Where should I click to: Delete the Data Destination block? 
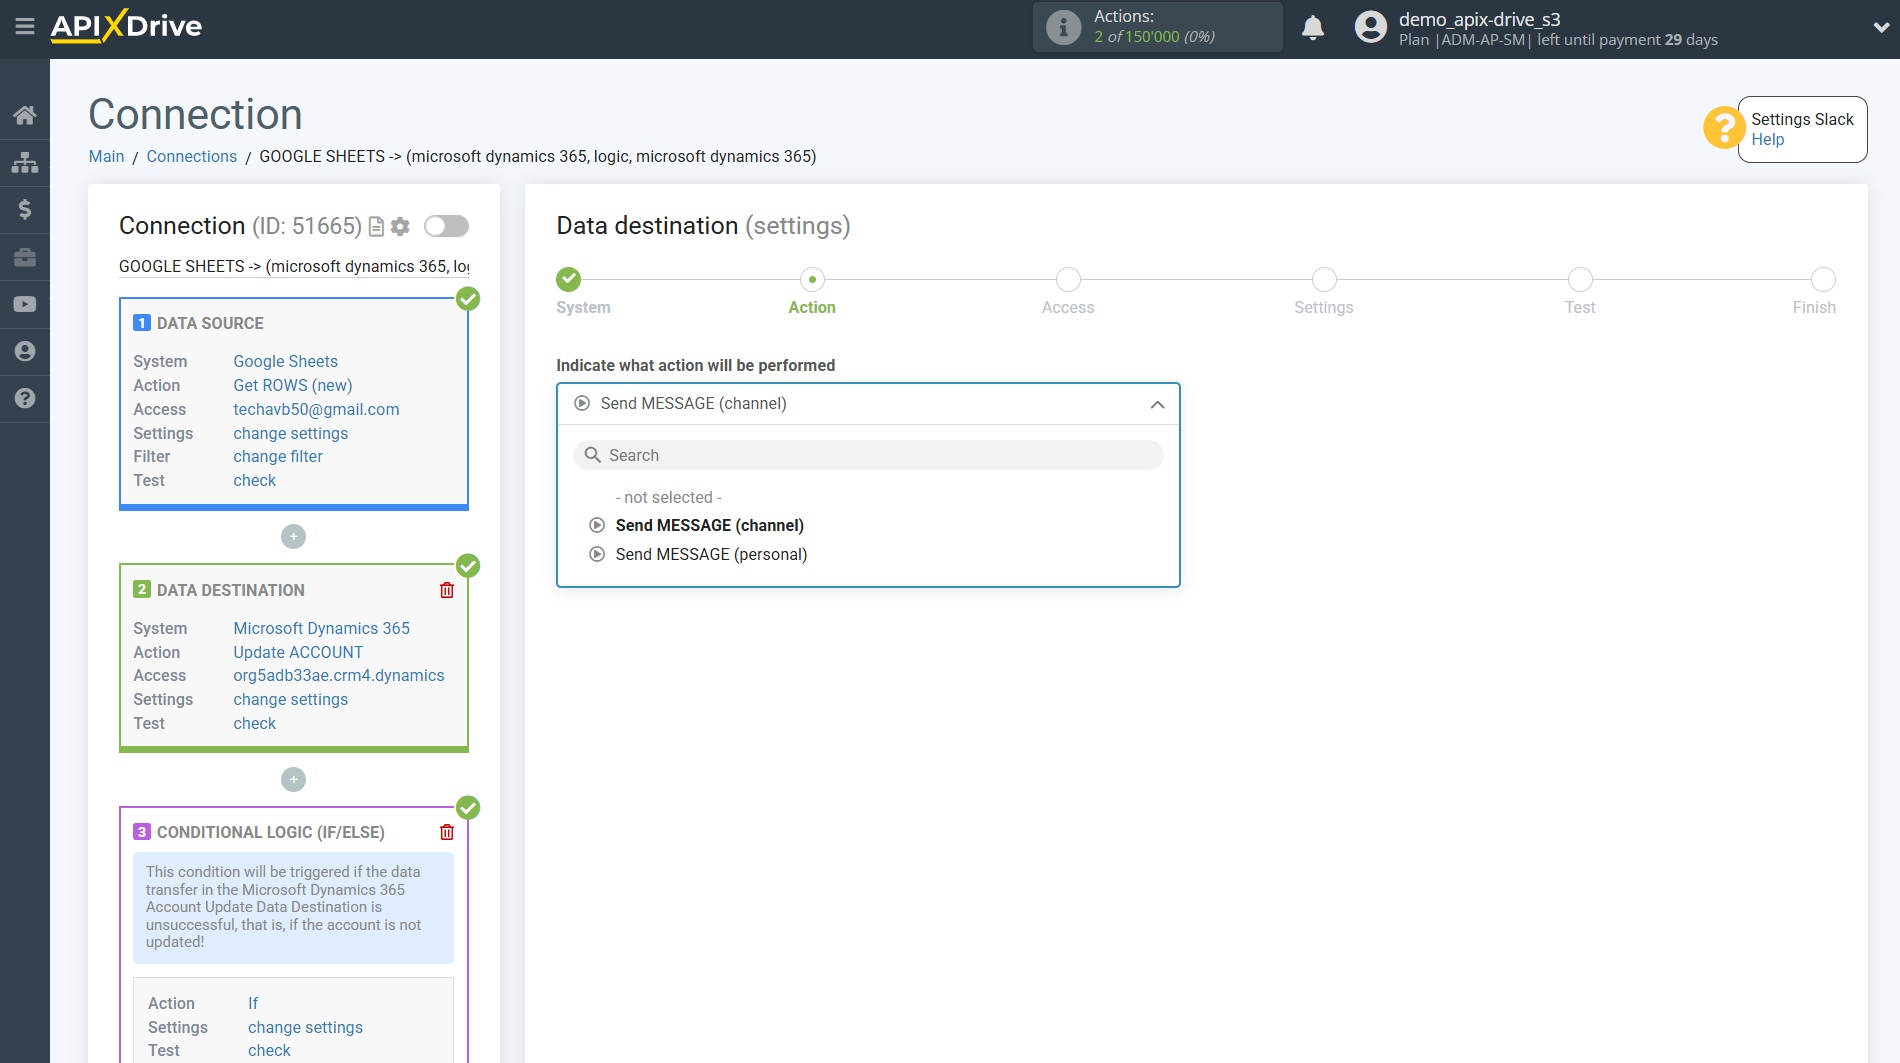(x=447, y=590)
